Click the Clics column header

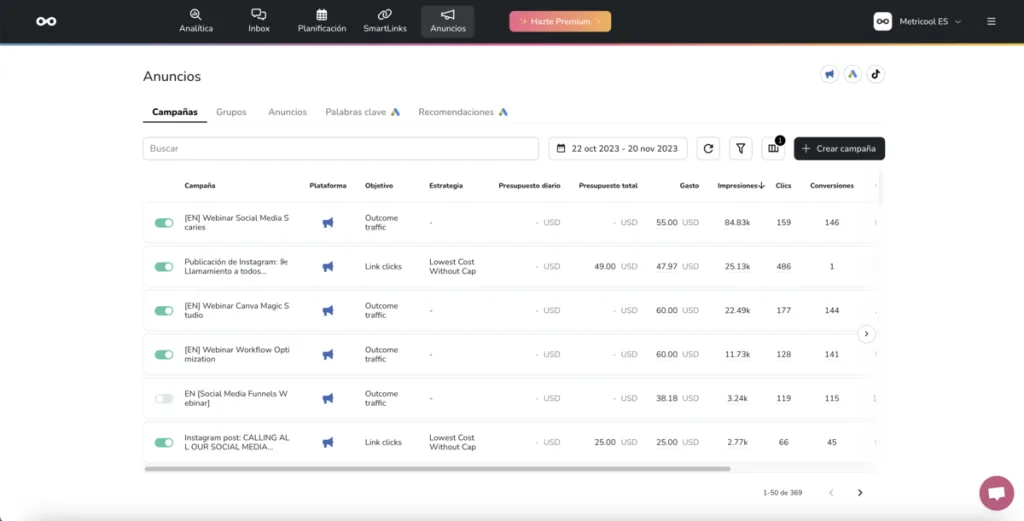[x=784, y=186]
